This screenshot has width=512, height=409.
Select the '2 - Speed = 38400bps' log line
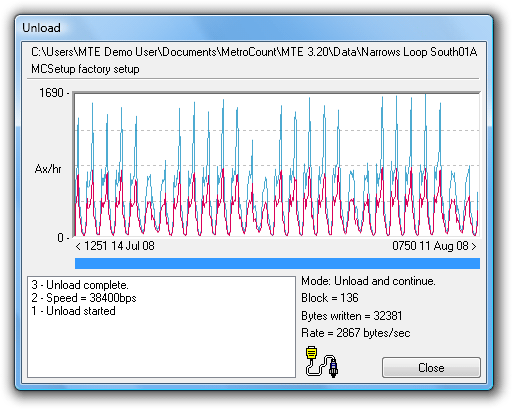tap(84, 298)
